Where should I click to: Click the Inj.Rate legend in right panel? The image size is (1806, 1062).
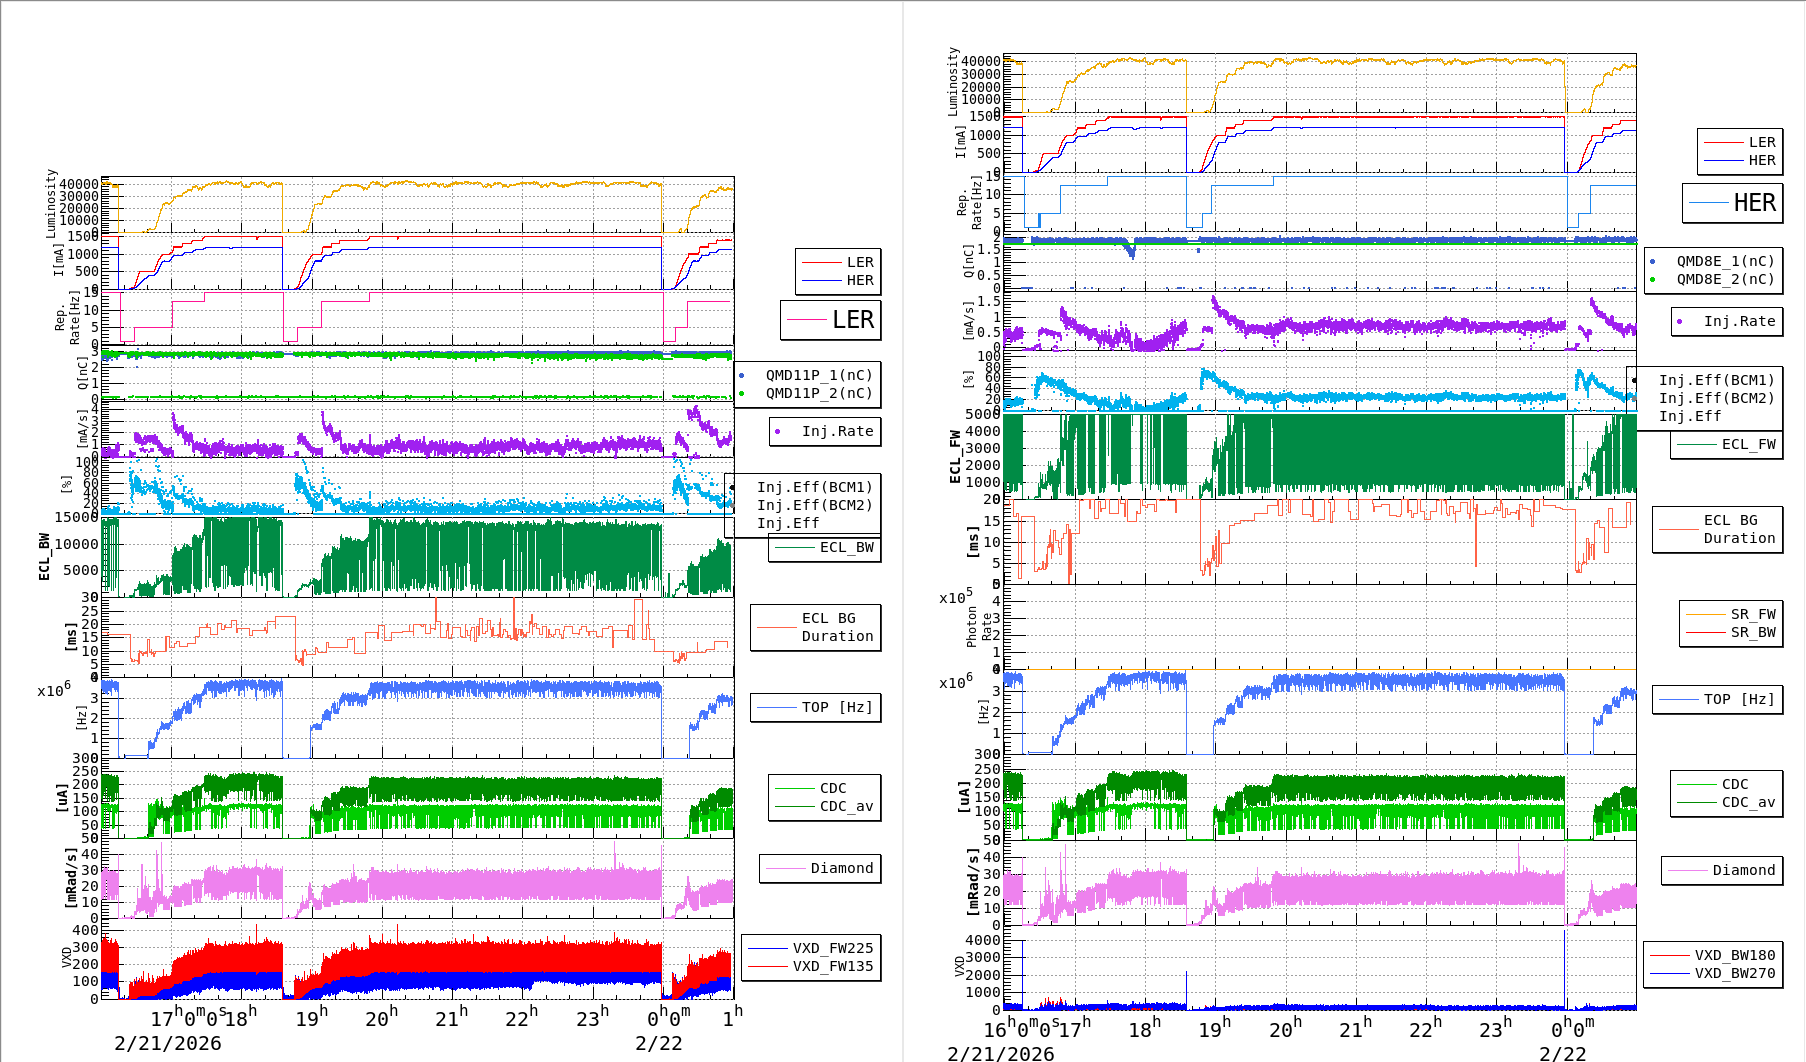(1739, 321)
